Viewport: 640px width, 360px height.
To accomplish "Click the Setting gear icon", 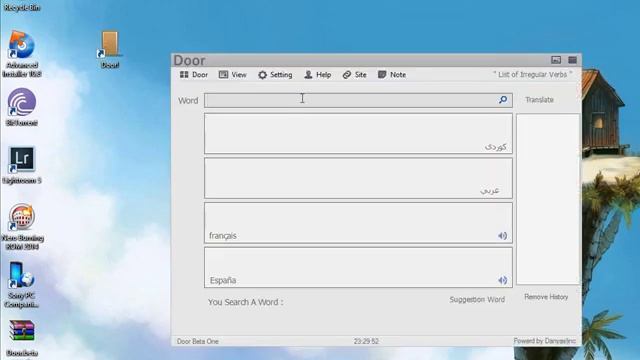I will pos(262,75).
